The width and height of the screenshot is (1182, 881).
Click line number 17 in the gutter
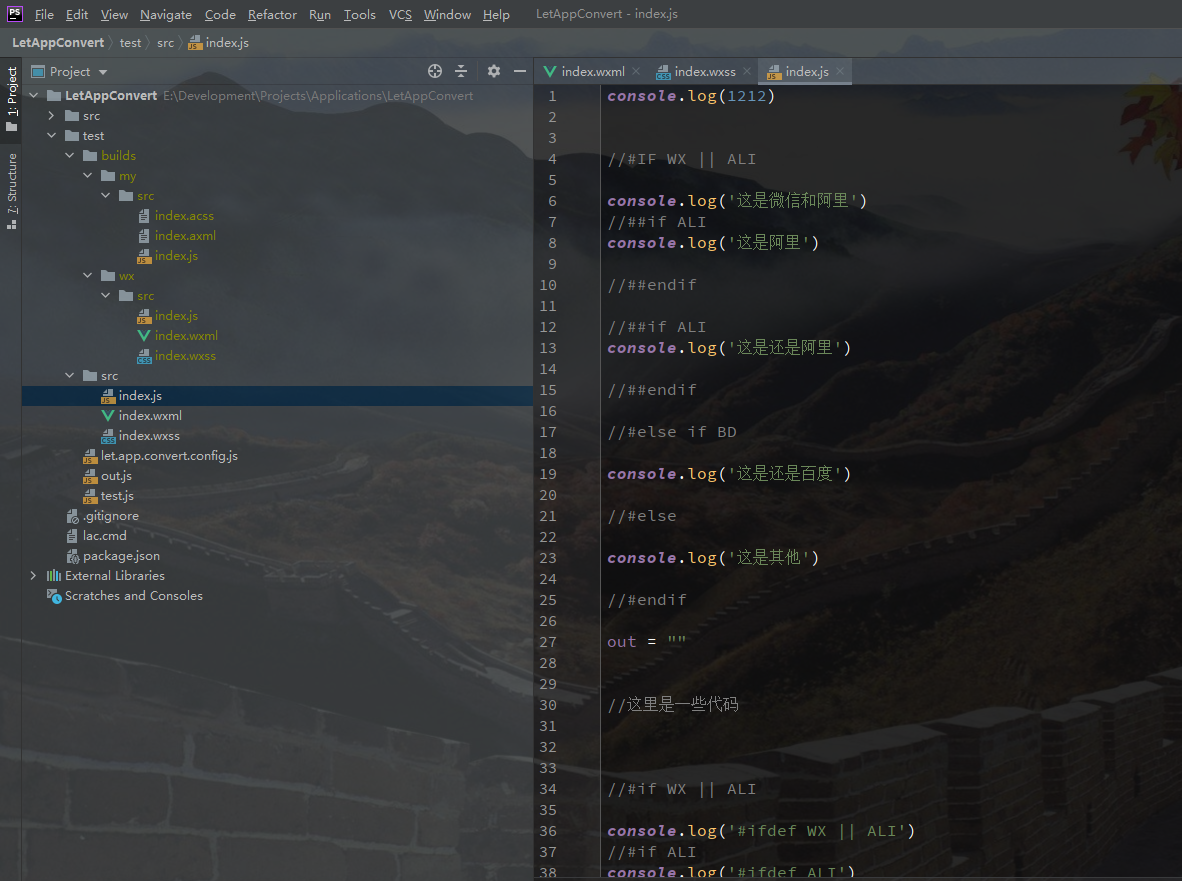(548, 433)
